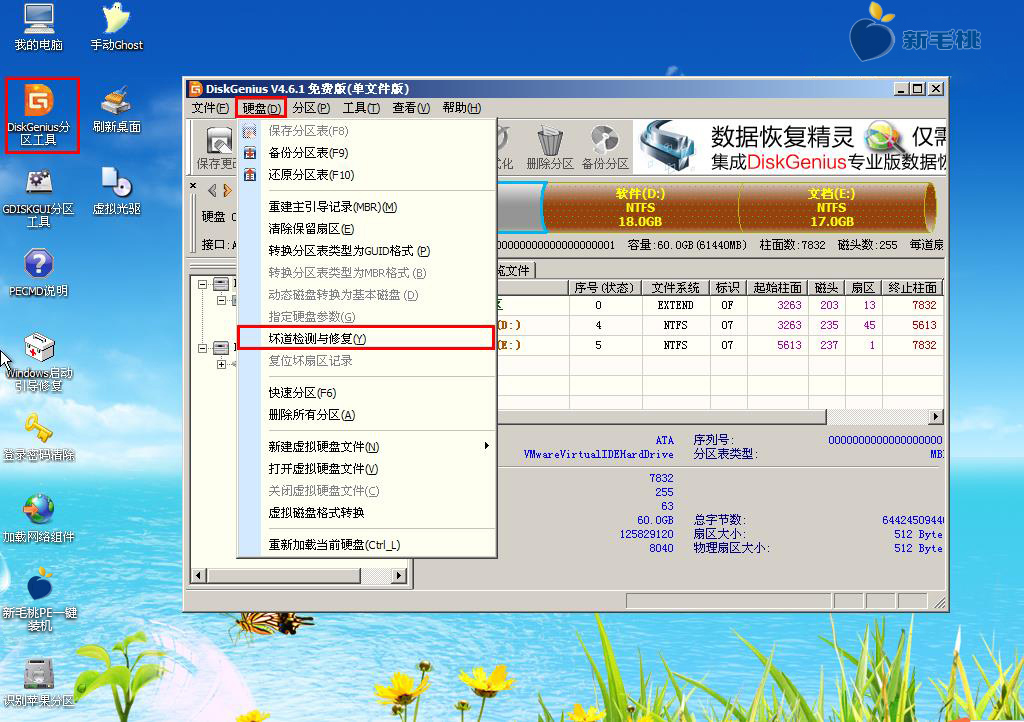1024x722 pixels.
Task: Open the 文件(F) menu
Action: [210, 108]
